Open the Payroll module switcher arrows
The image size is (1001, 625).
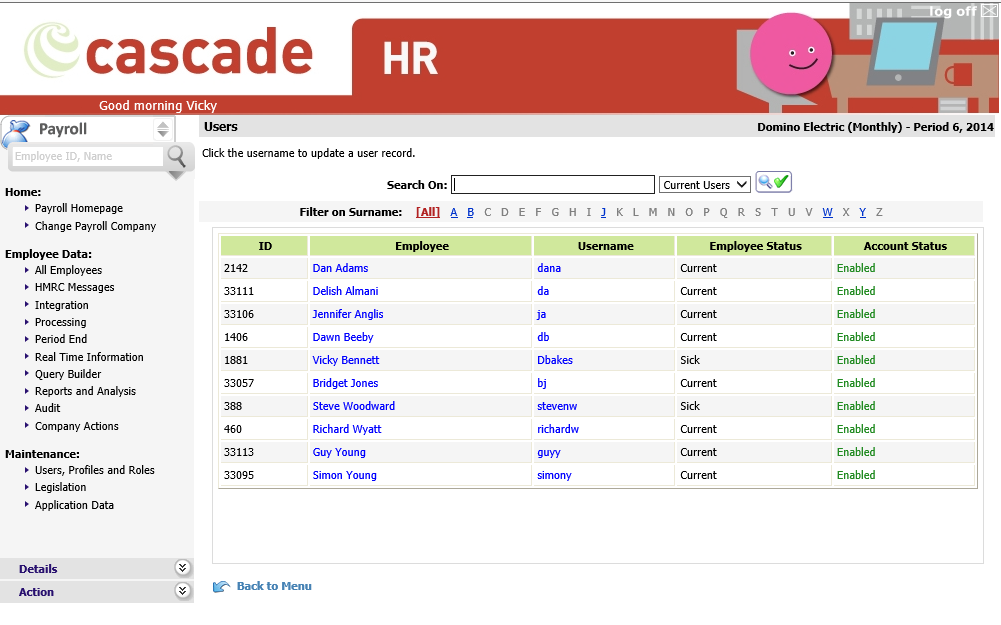click(163, 129)
